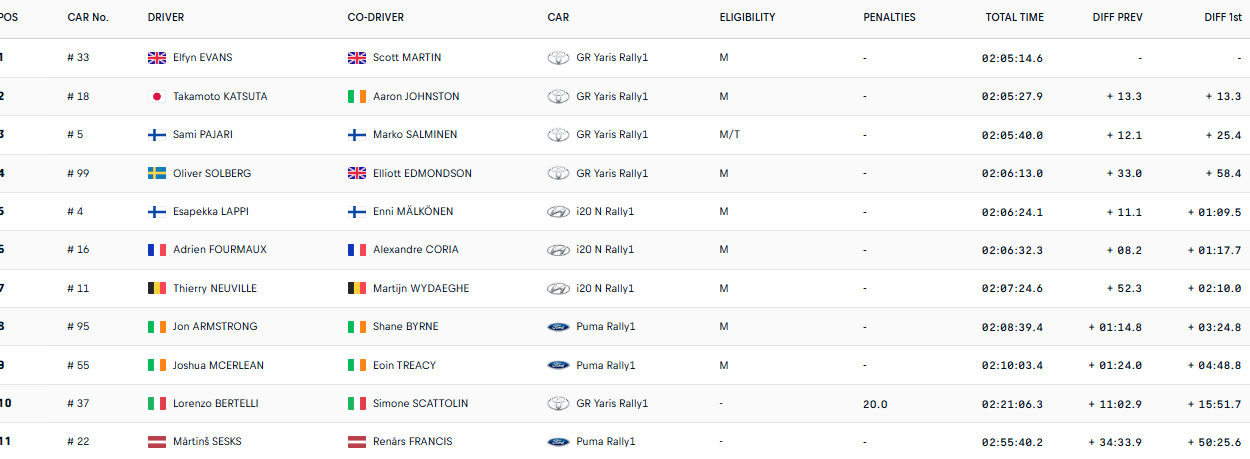The width and height of the screenshot is (1250, 459).
Task: Click the Italian flag beside Lorenzo BERTELLI
Action: pyautogui.click(x=156, y=404)
